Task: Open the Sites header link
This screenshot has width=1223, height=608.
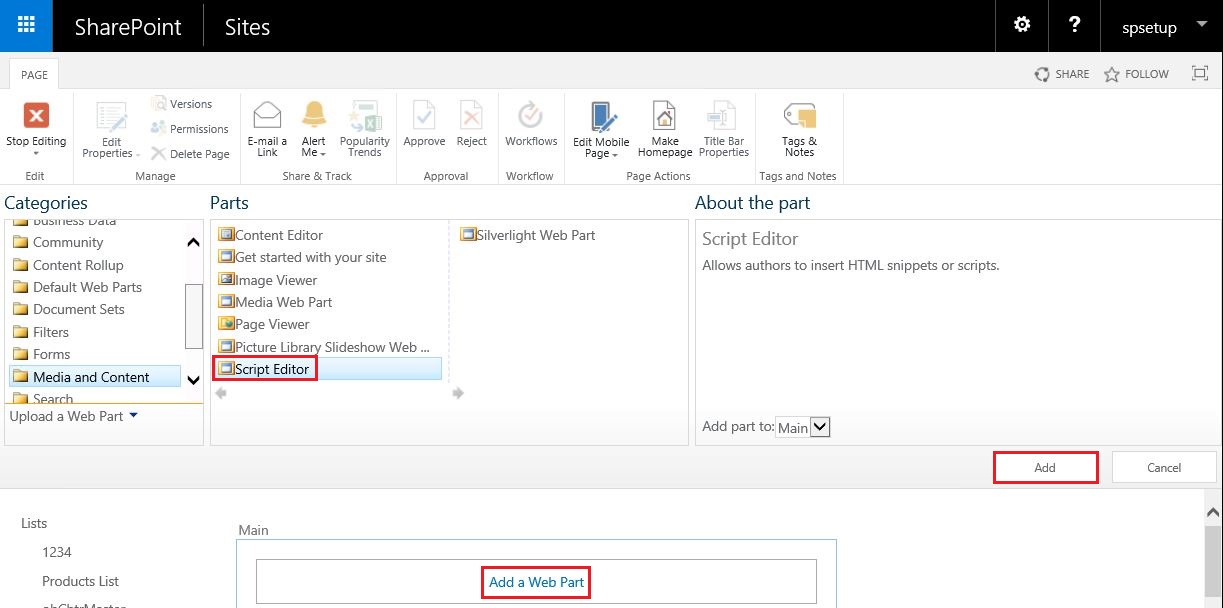Action: 247,27
